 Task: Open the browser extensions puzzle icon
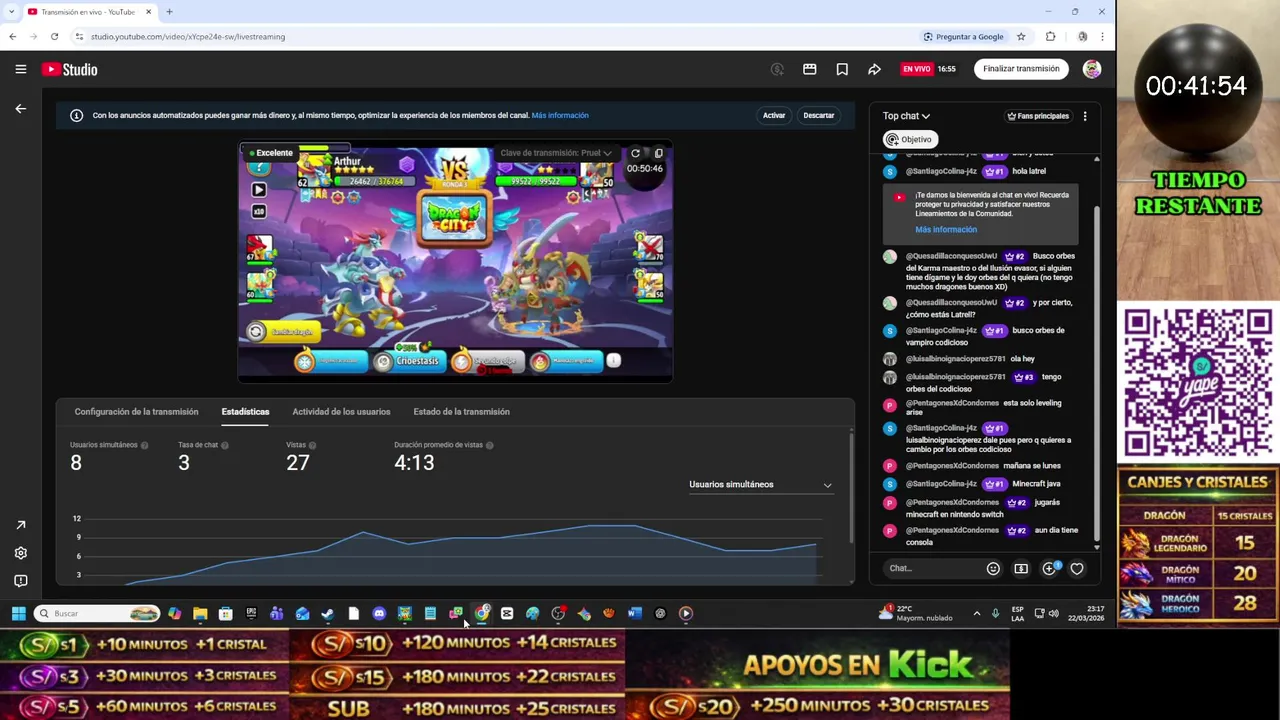pyautogui.click(x=1050, y=36)
